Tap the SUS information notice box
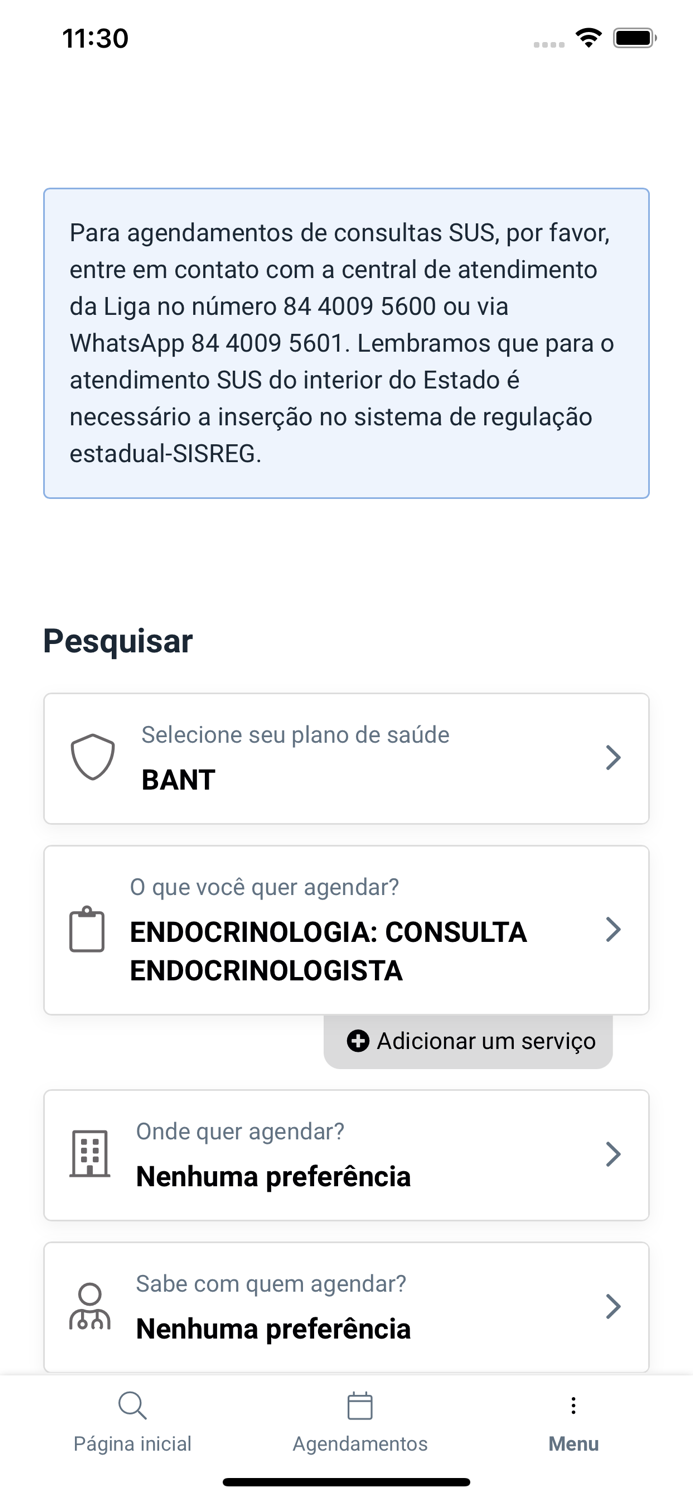This screenshot has height=1500, width=693. click(x=346, y=343)
